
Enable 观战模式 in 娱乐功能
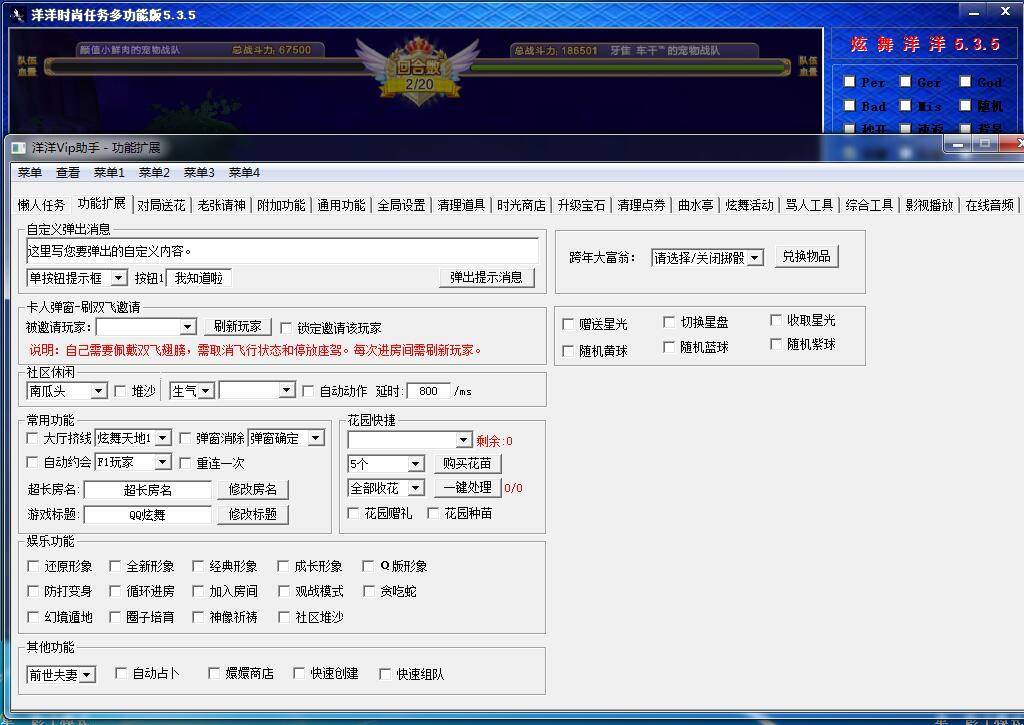pyautogui.click(x=285, y=591)
